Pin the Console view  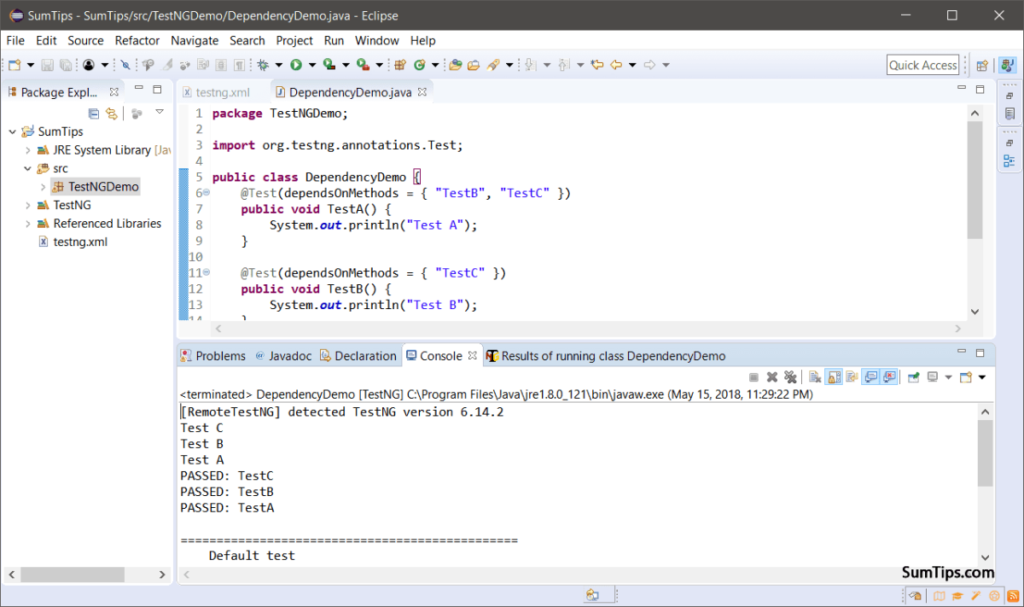pos(911,376)
